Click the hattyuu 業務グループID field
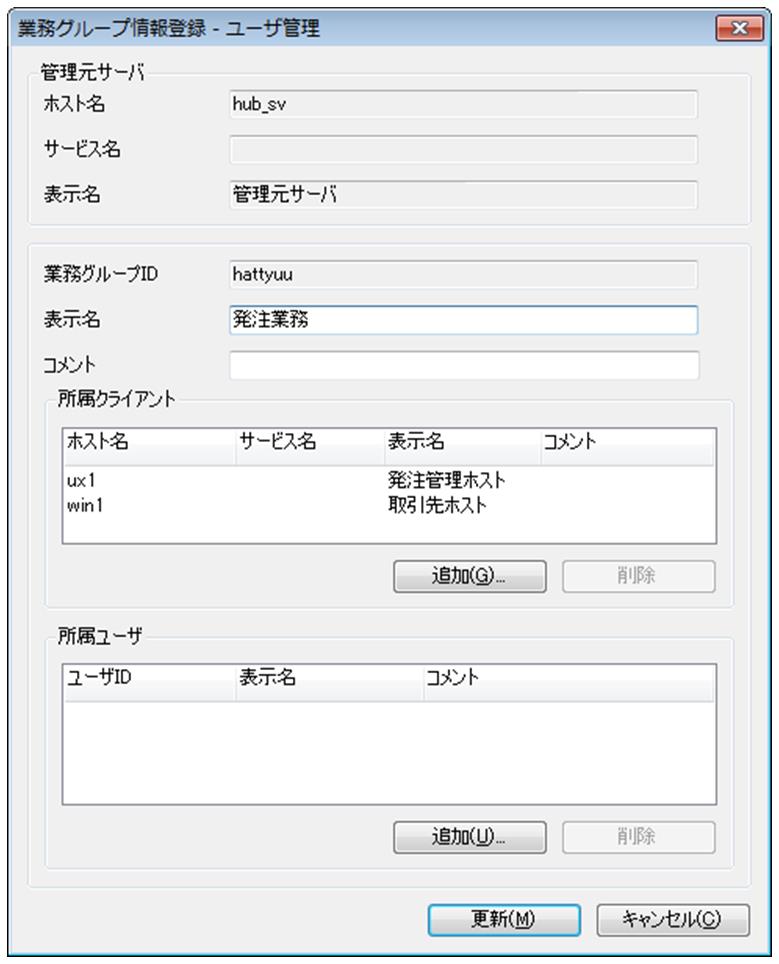The height and width of the screenshot is (964, 779). pos(464,274)
